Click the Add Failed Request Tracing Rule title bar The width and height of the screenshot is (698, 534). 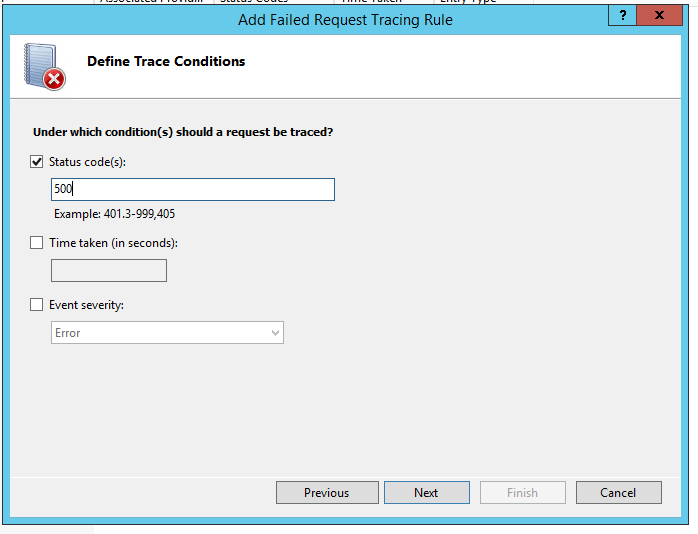coord(345,20)
